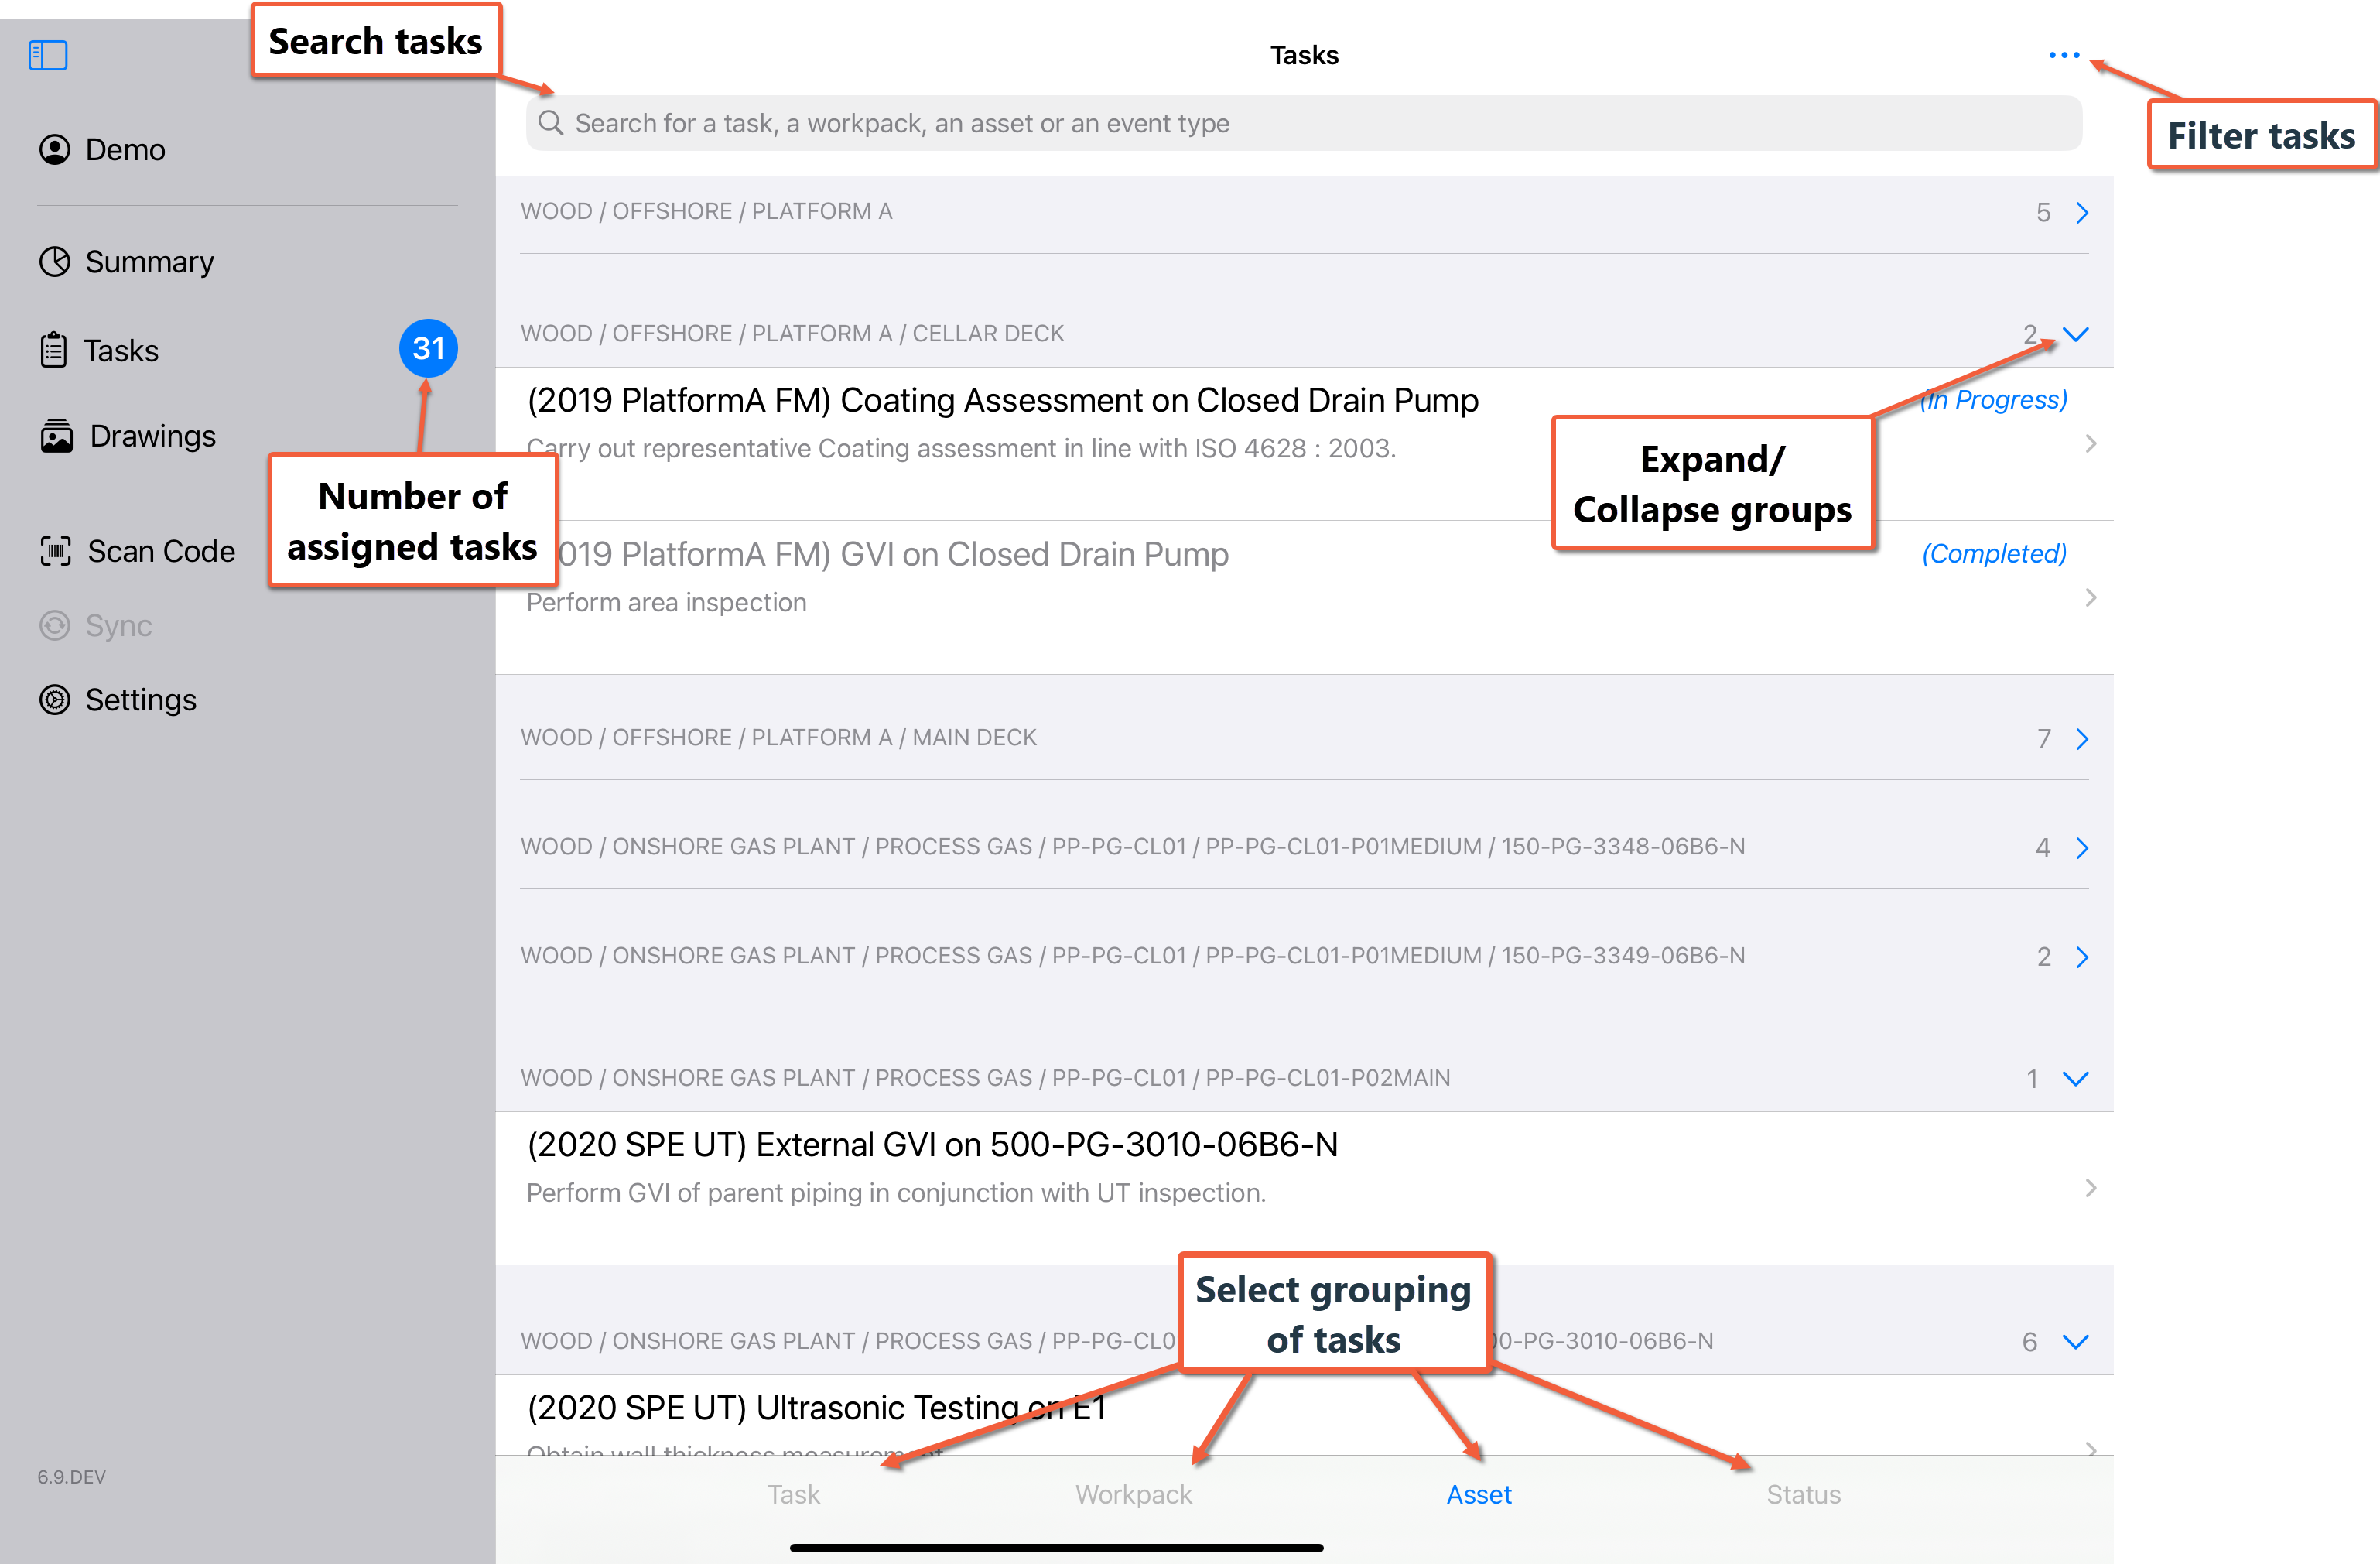The image size is (2380, 1564).
Task: Toggle the sidebar panel icon
Action: 47,55
